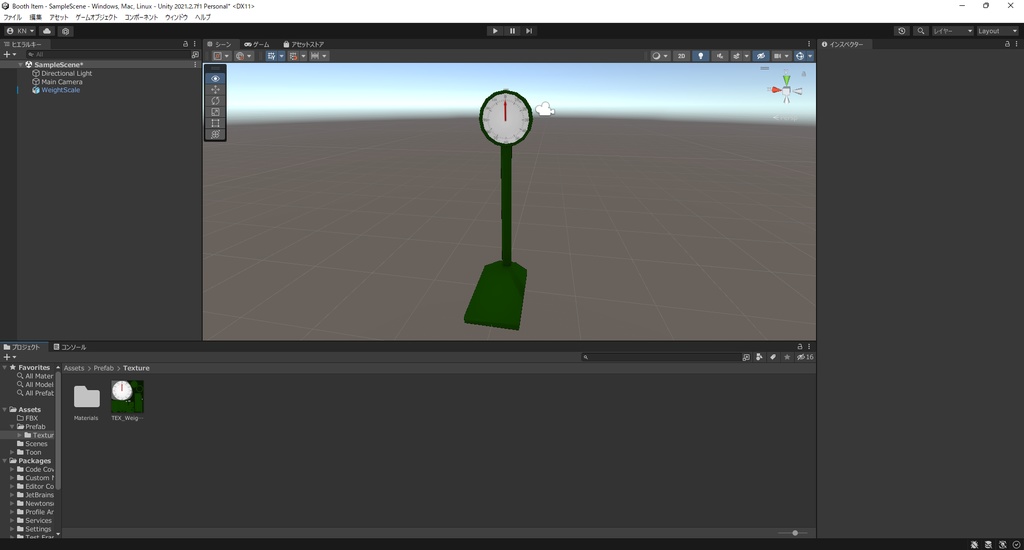Toggle the Hierarchy panel lock

pos(185,44)
